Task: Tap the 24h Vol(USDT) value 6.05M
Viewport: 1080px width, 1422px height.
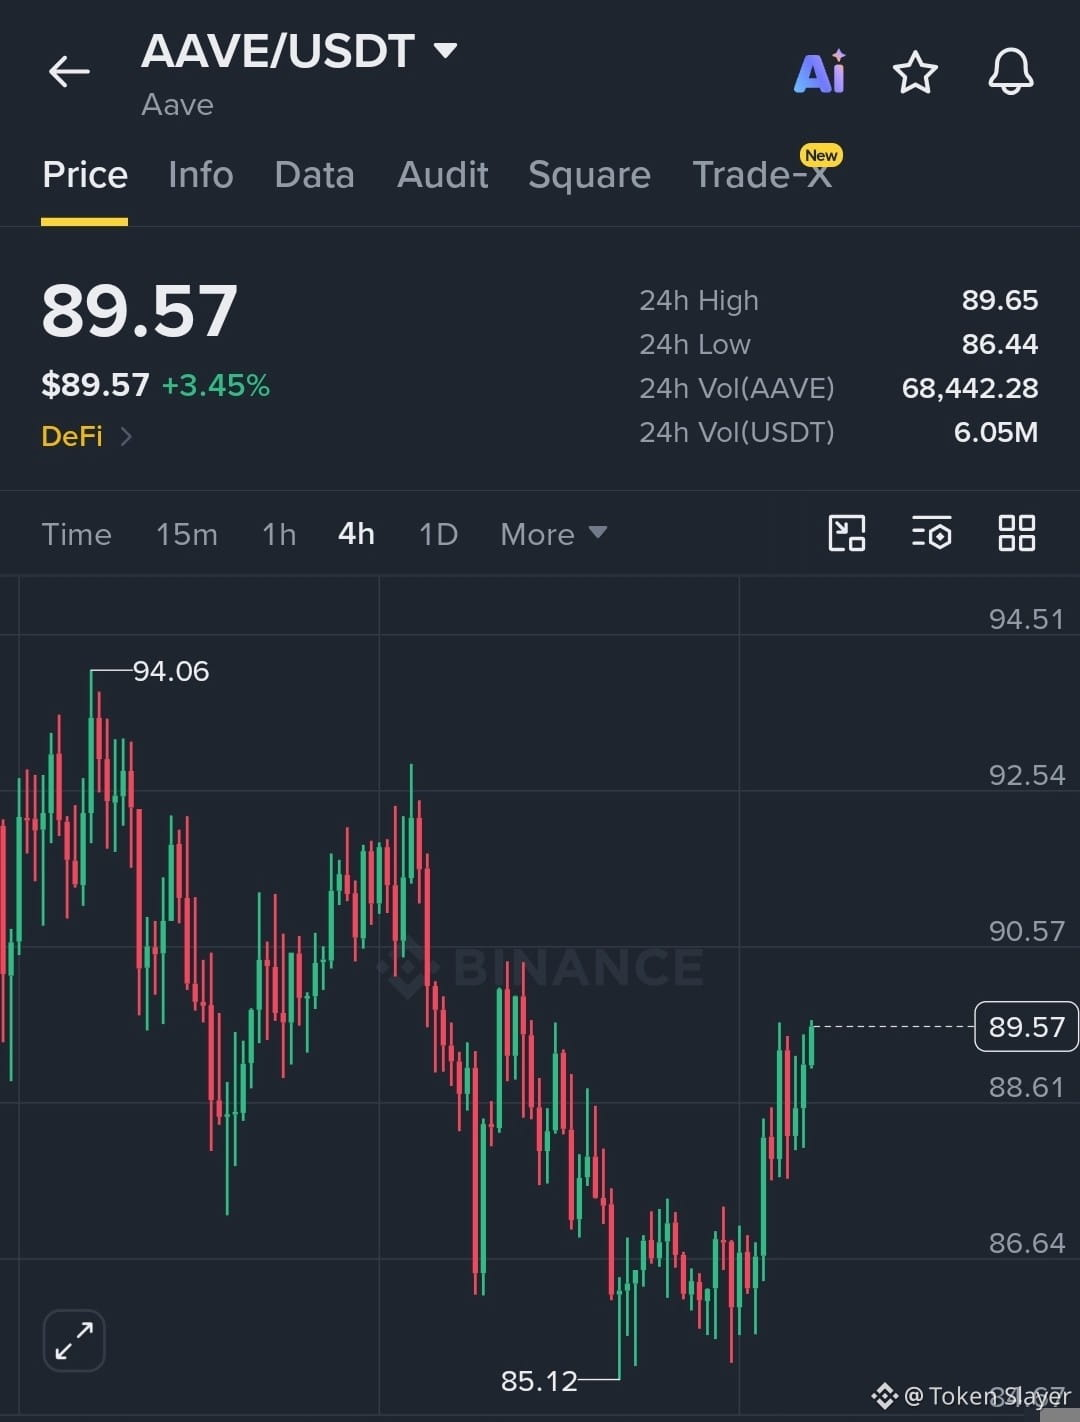Action: pyautogui.click(x=996, y=432)
